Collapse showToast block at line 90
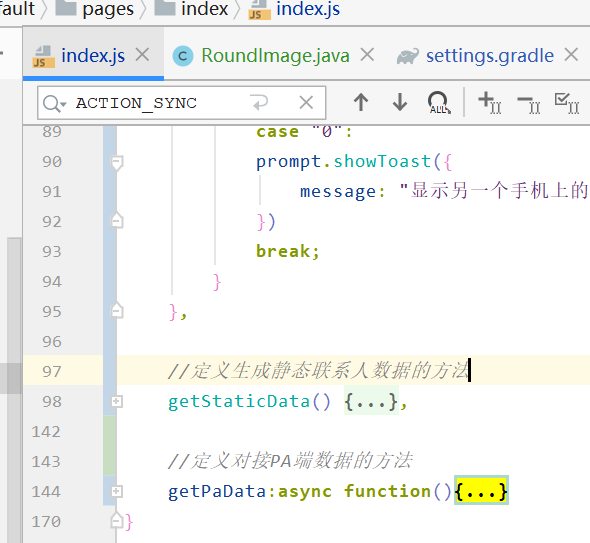 116,163
